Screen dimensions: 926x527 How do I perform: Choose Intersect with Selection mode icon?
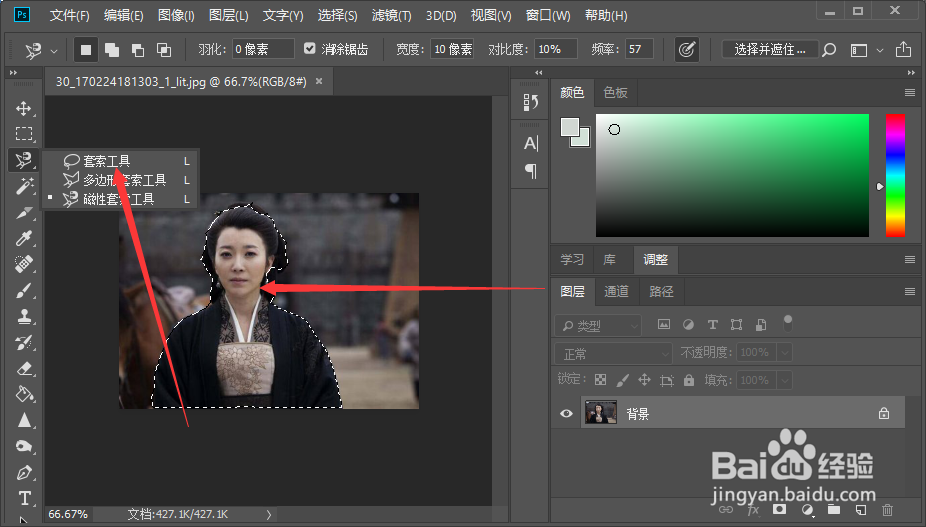click(164, 50)
